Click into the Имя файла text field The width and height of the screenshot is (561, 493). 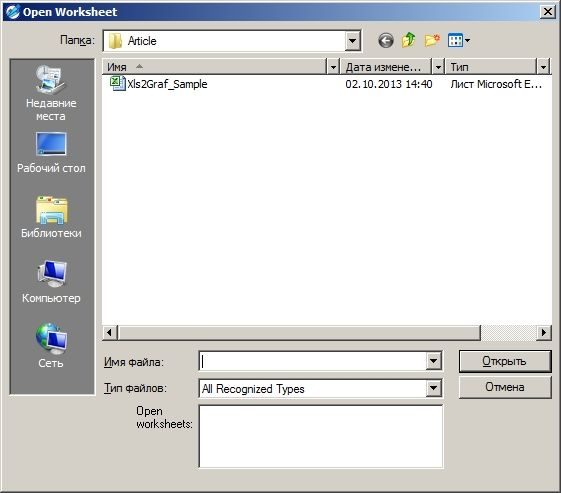tap(313, 361)
